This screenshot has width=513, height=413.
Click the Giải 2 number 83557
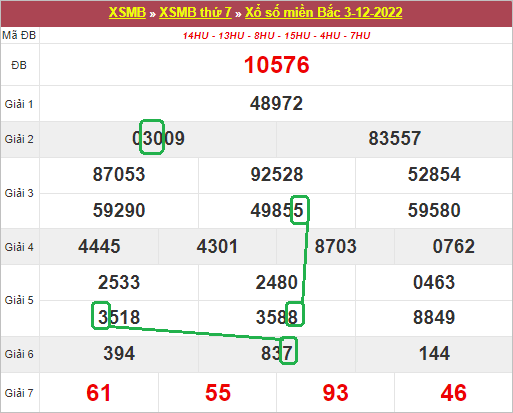coord(395,138)
